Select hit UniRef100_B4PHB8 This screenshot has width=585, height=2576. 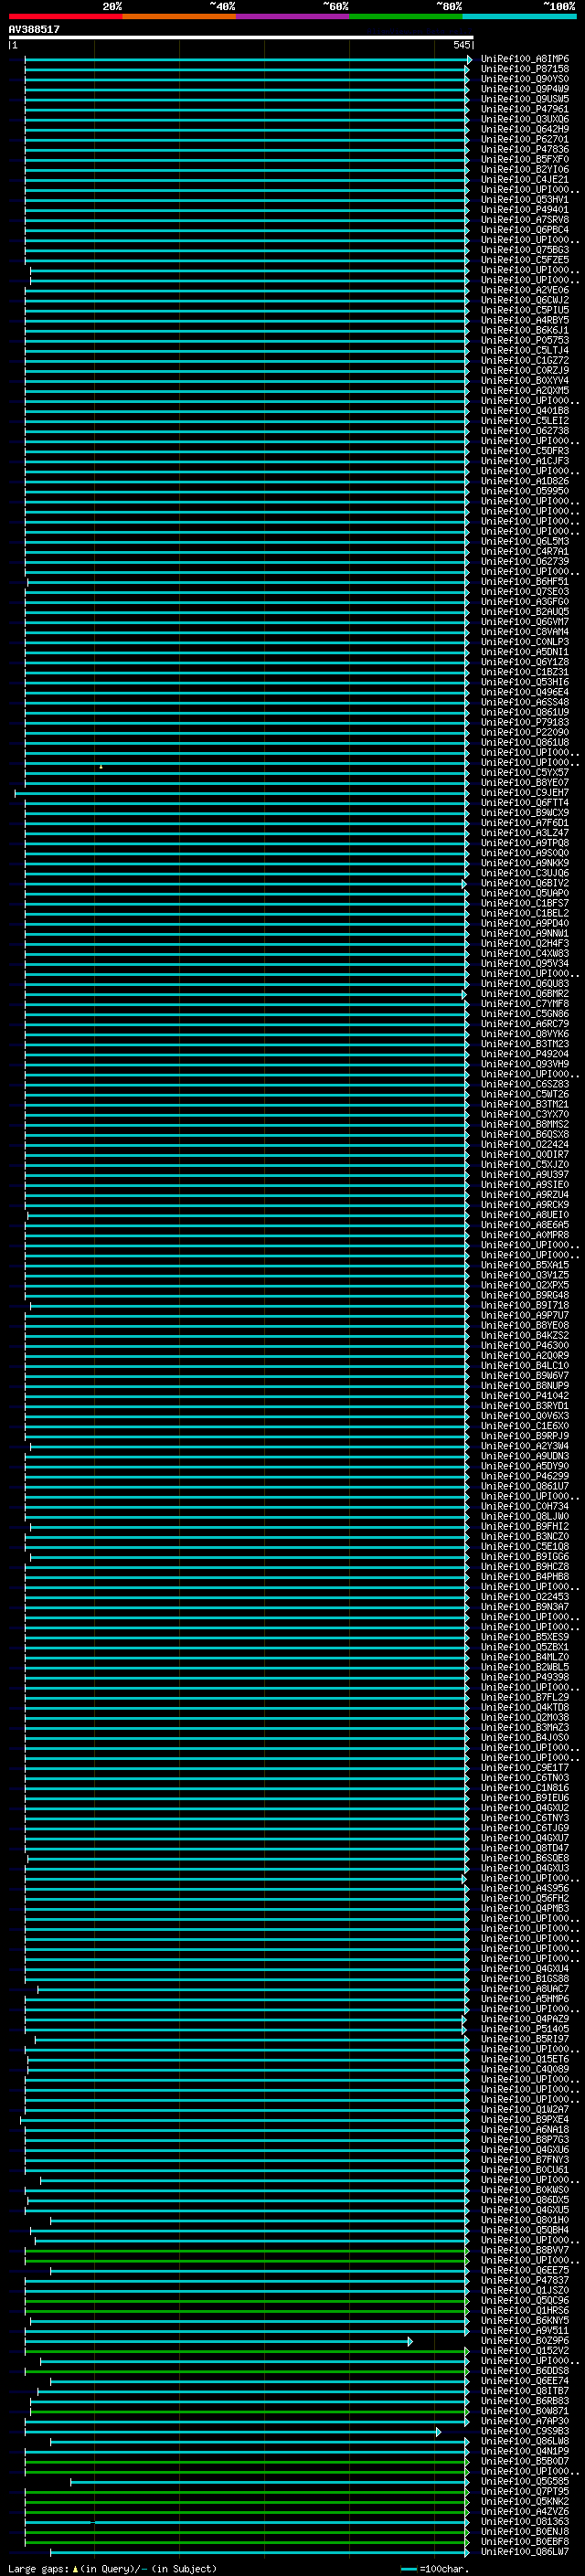point(525,1576)
